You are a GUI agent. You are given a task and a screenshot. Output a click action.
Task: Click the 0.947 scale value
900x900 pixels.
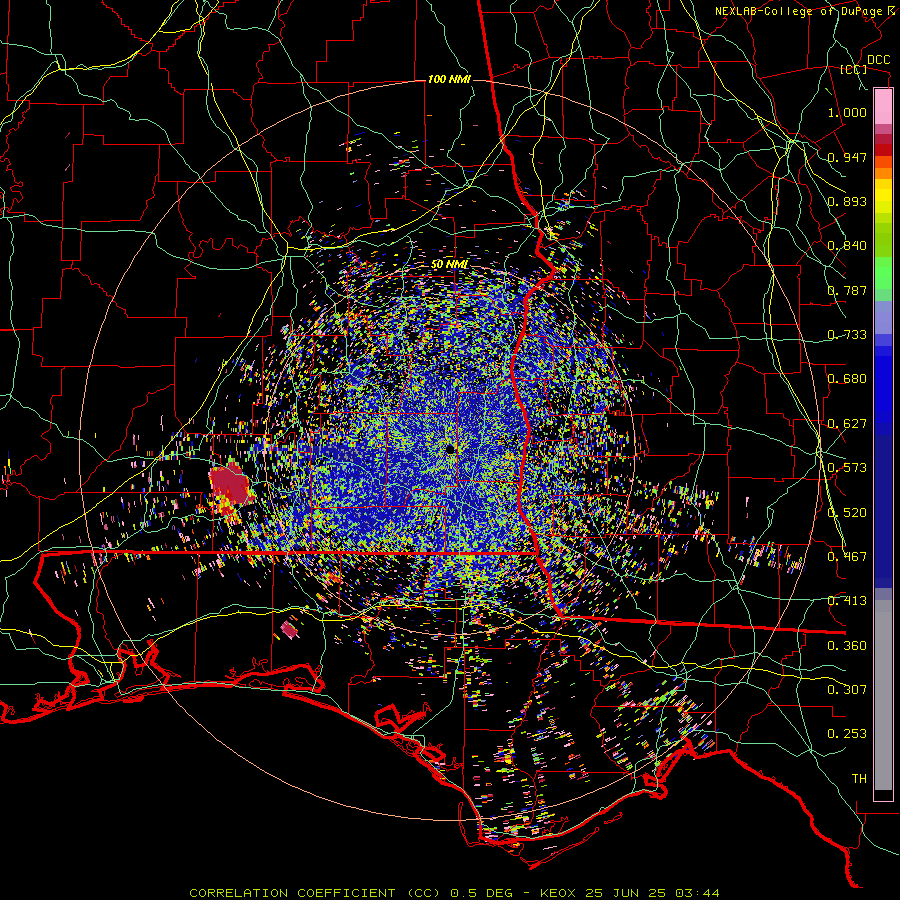(x=847, y=157)
